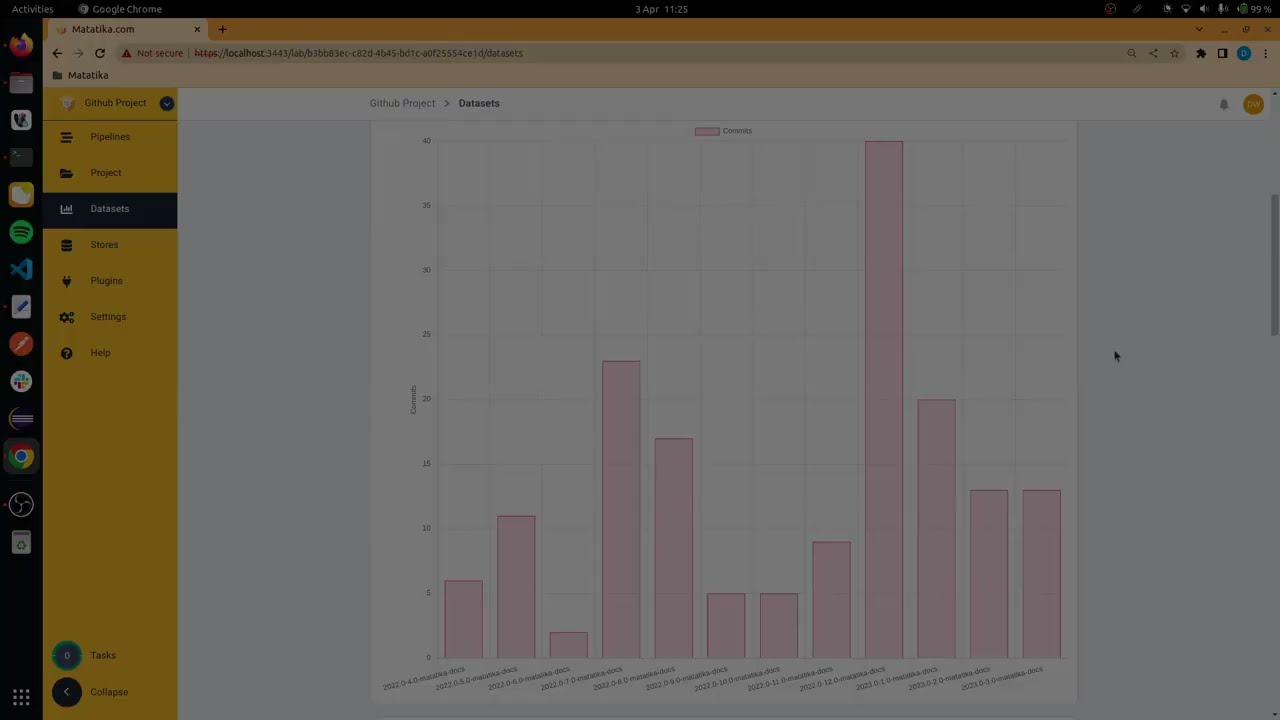Select Datasets in the sidebar
1280x720 pixels.
click(x=110, y=209)
